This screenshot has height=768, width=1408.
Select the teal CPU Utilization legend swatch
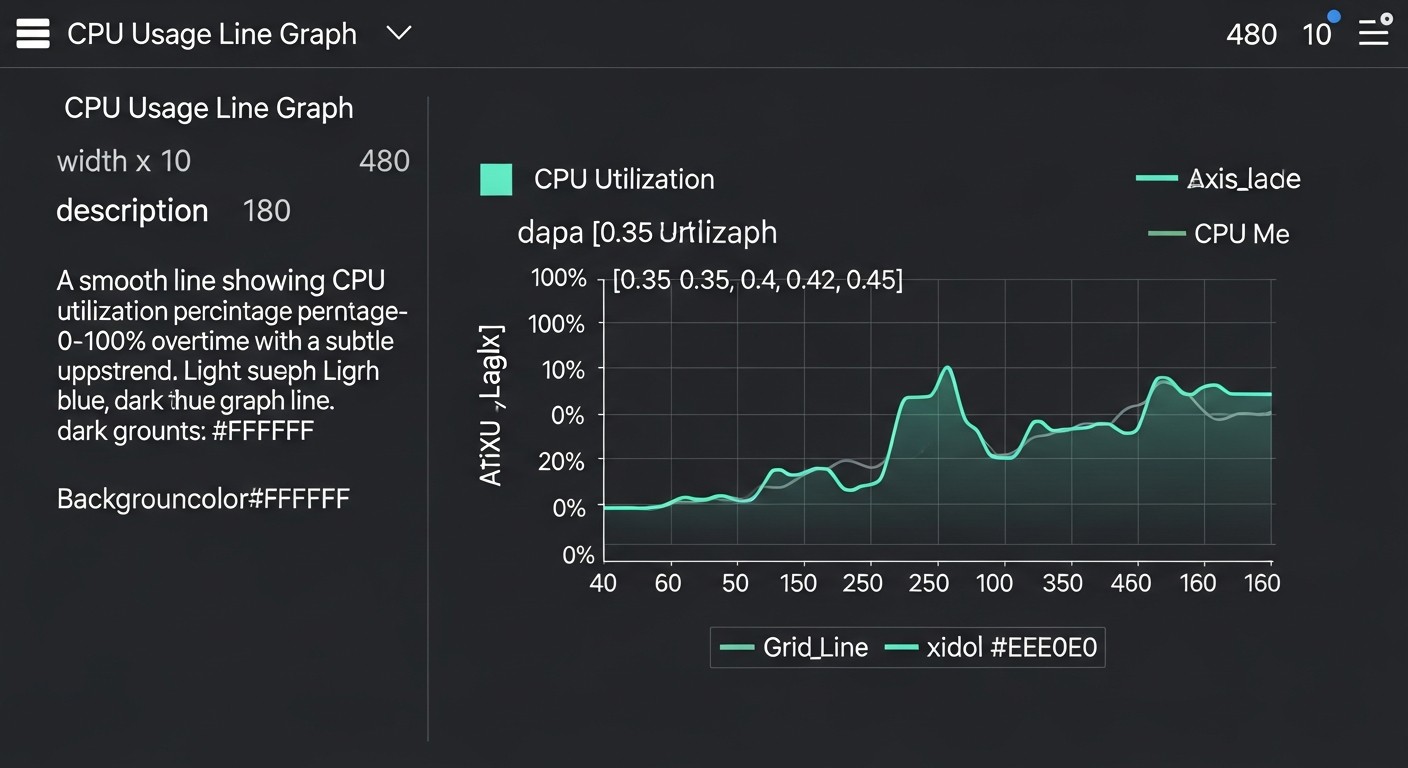[496, 179]
